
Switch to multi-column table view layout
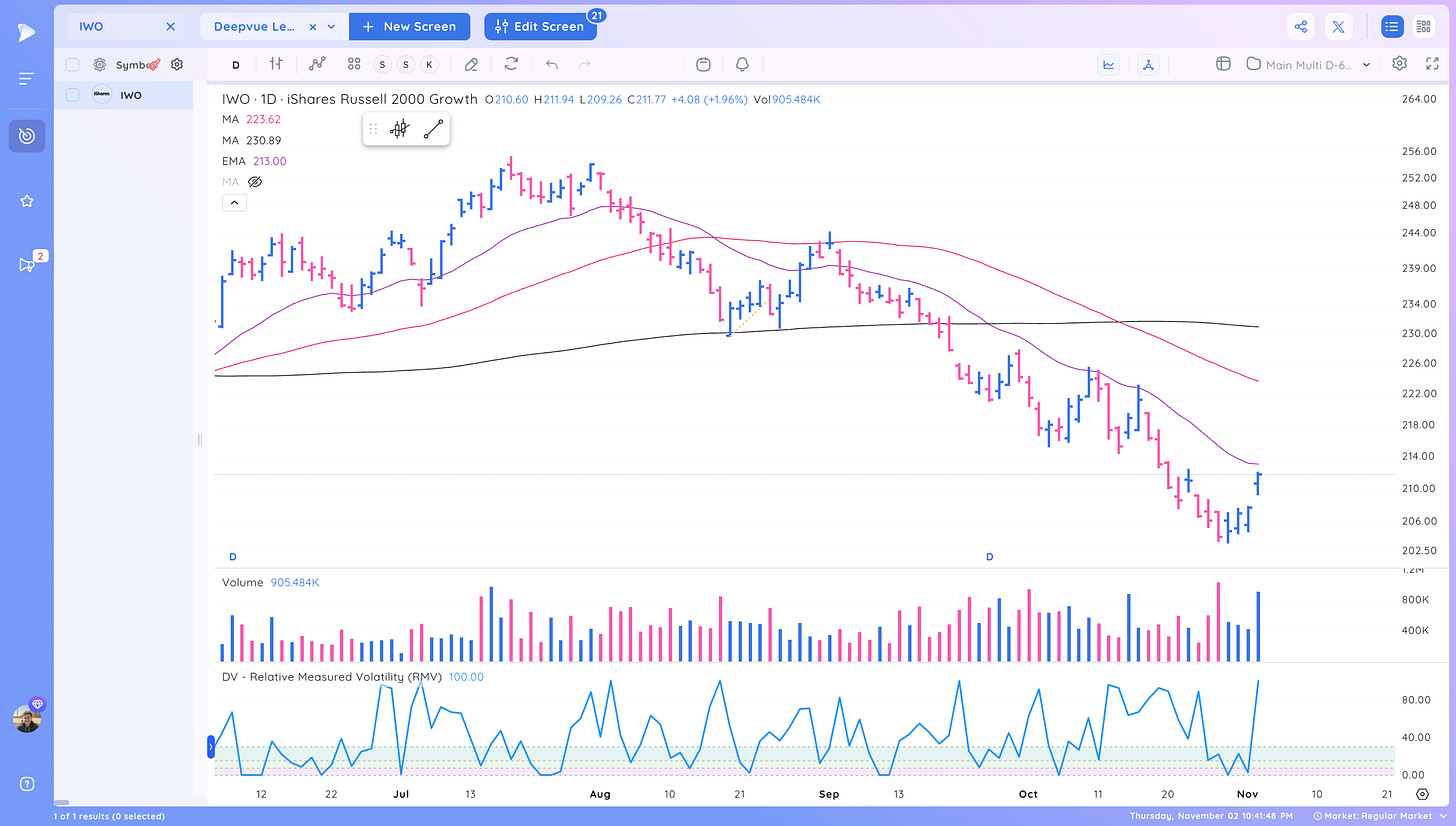pyautogui.click(x=1423, y=27)
